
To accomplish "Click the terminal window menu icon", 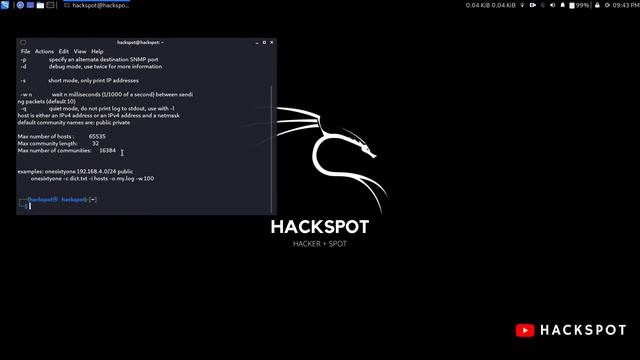I will 23,42.
